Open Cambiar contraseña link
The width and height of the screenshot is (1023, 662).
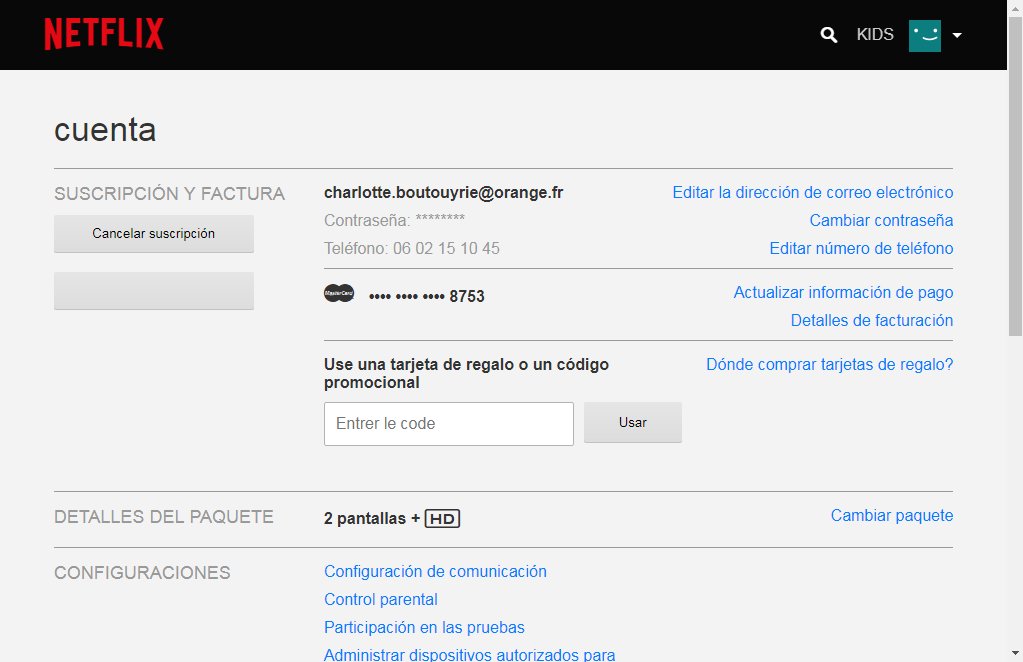[881, 220]
